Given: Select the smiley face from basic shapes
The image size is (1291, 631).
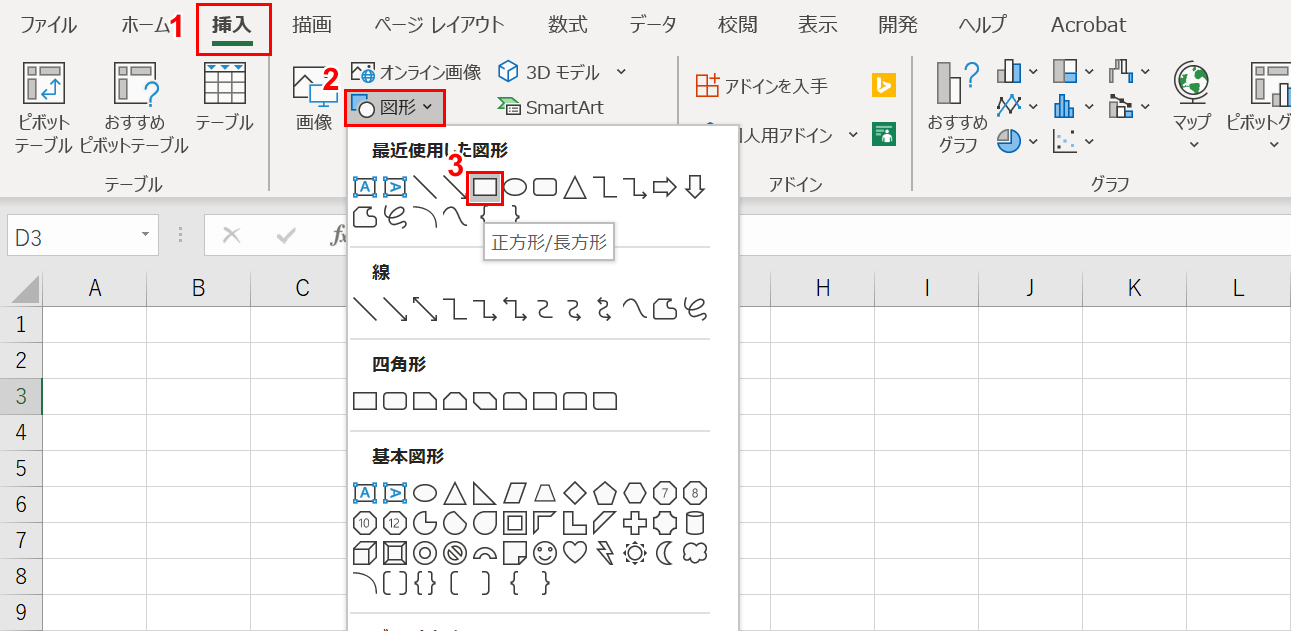Looking at the screenshot, I should (x=545, y=553).
